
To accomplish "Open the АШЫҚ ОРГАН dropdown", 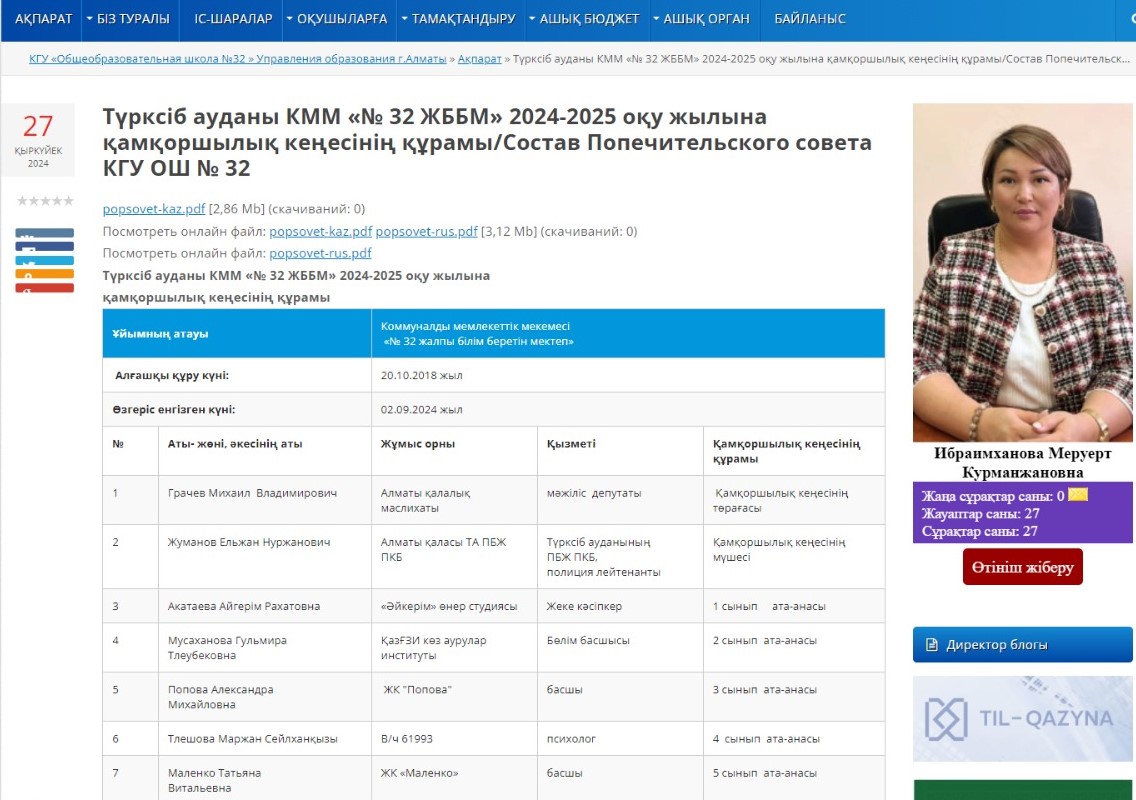I will tap(700, 19).
